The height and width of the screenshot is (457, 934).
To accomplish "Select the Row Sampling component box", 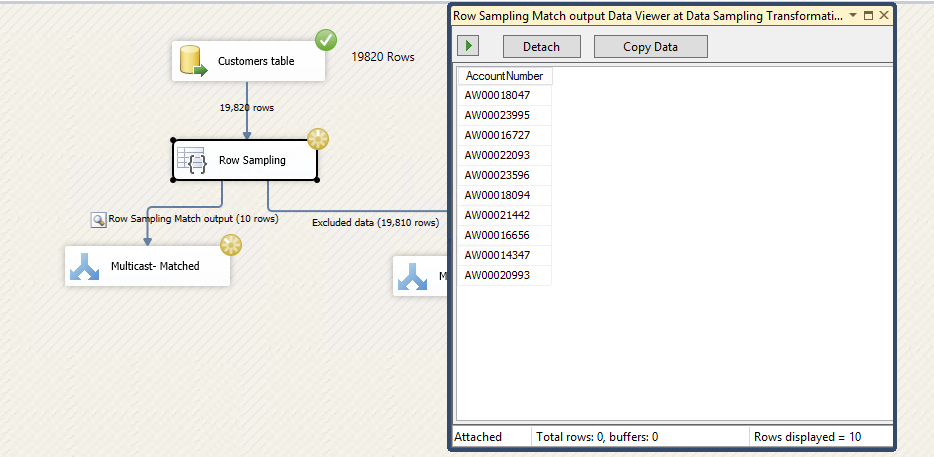I will click(x=245, y=160).
